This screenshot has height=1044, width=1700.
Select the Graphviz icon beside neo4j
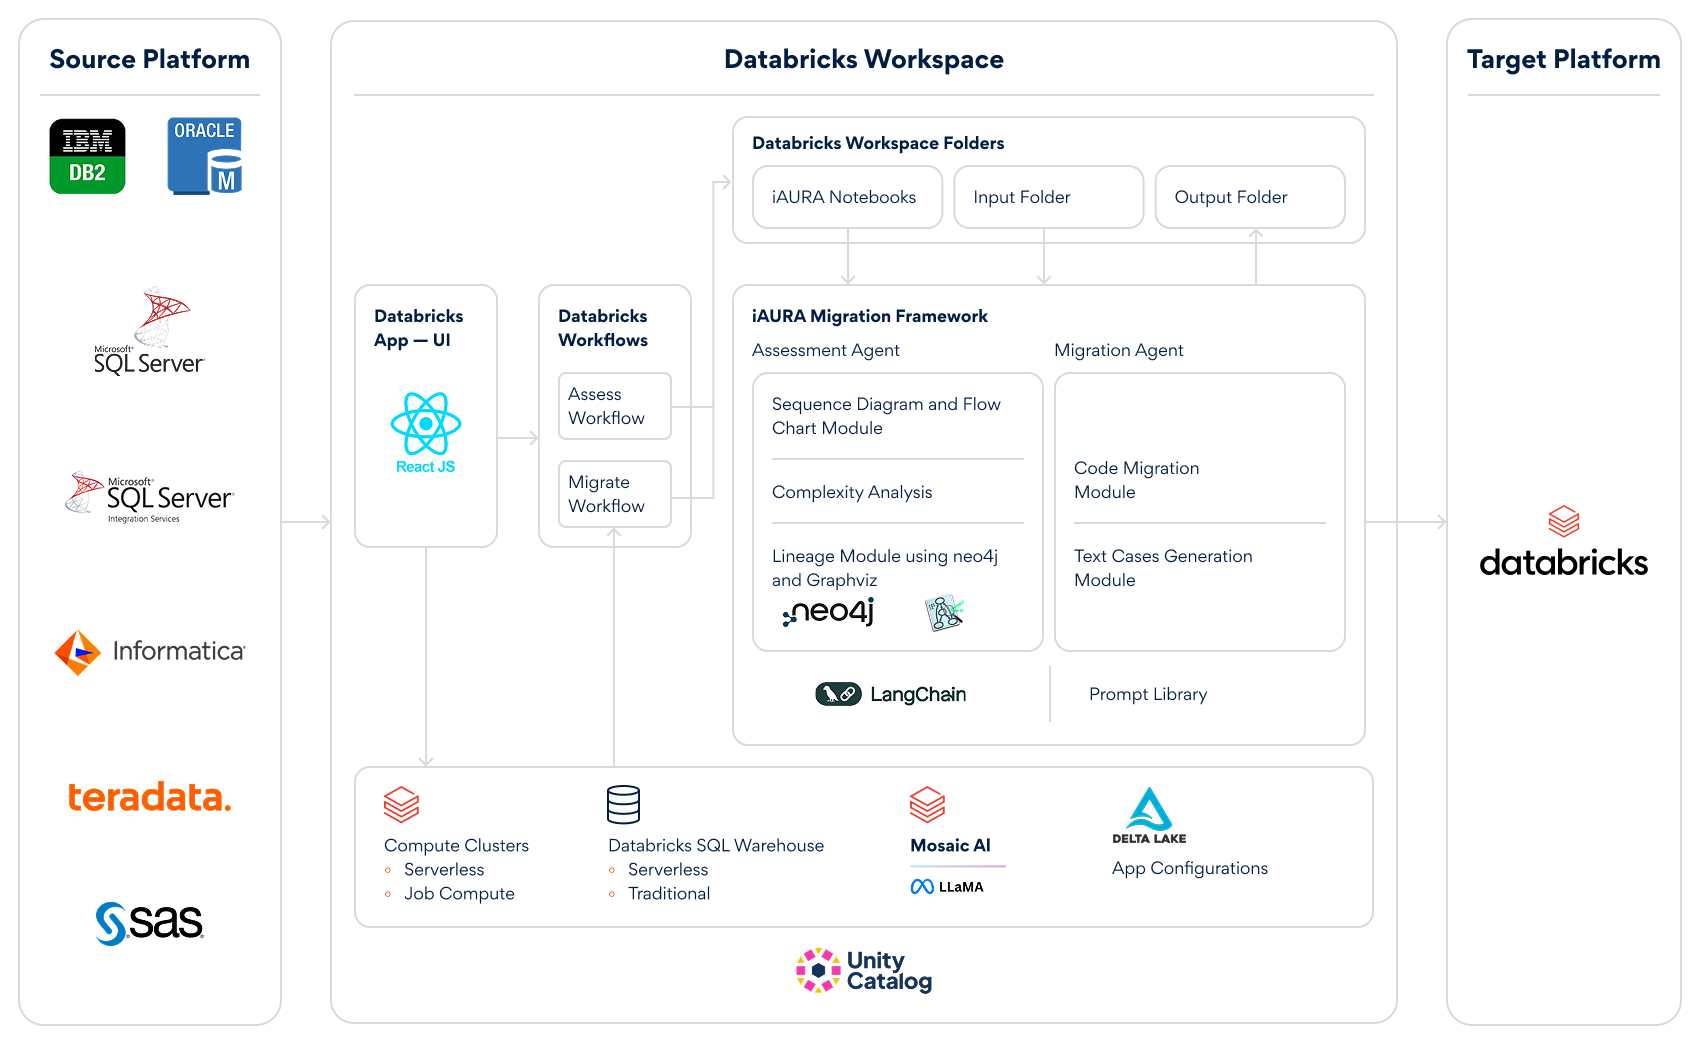point(944,612)
